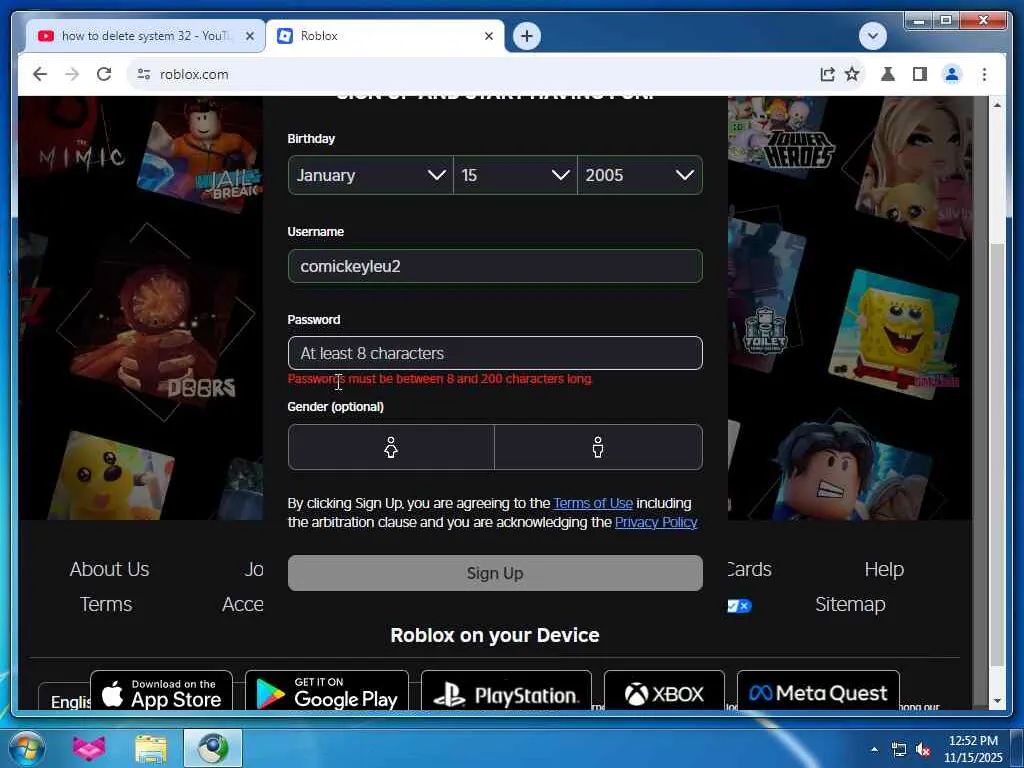Click the Sign Up button
Viewport: 1024px width, 768px height.
[495, 573]
